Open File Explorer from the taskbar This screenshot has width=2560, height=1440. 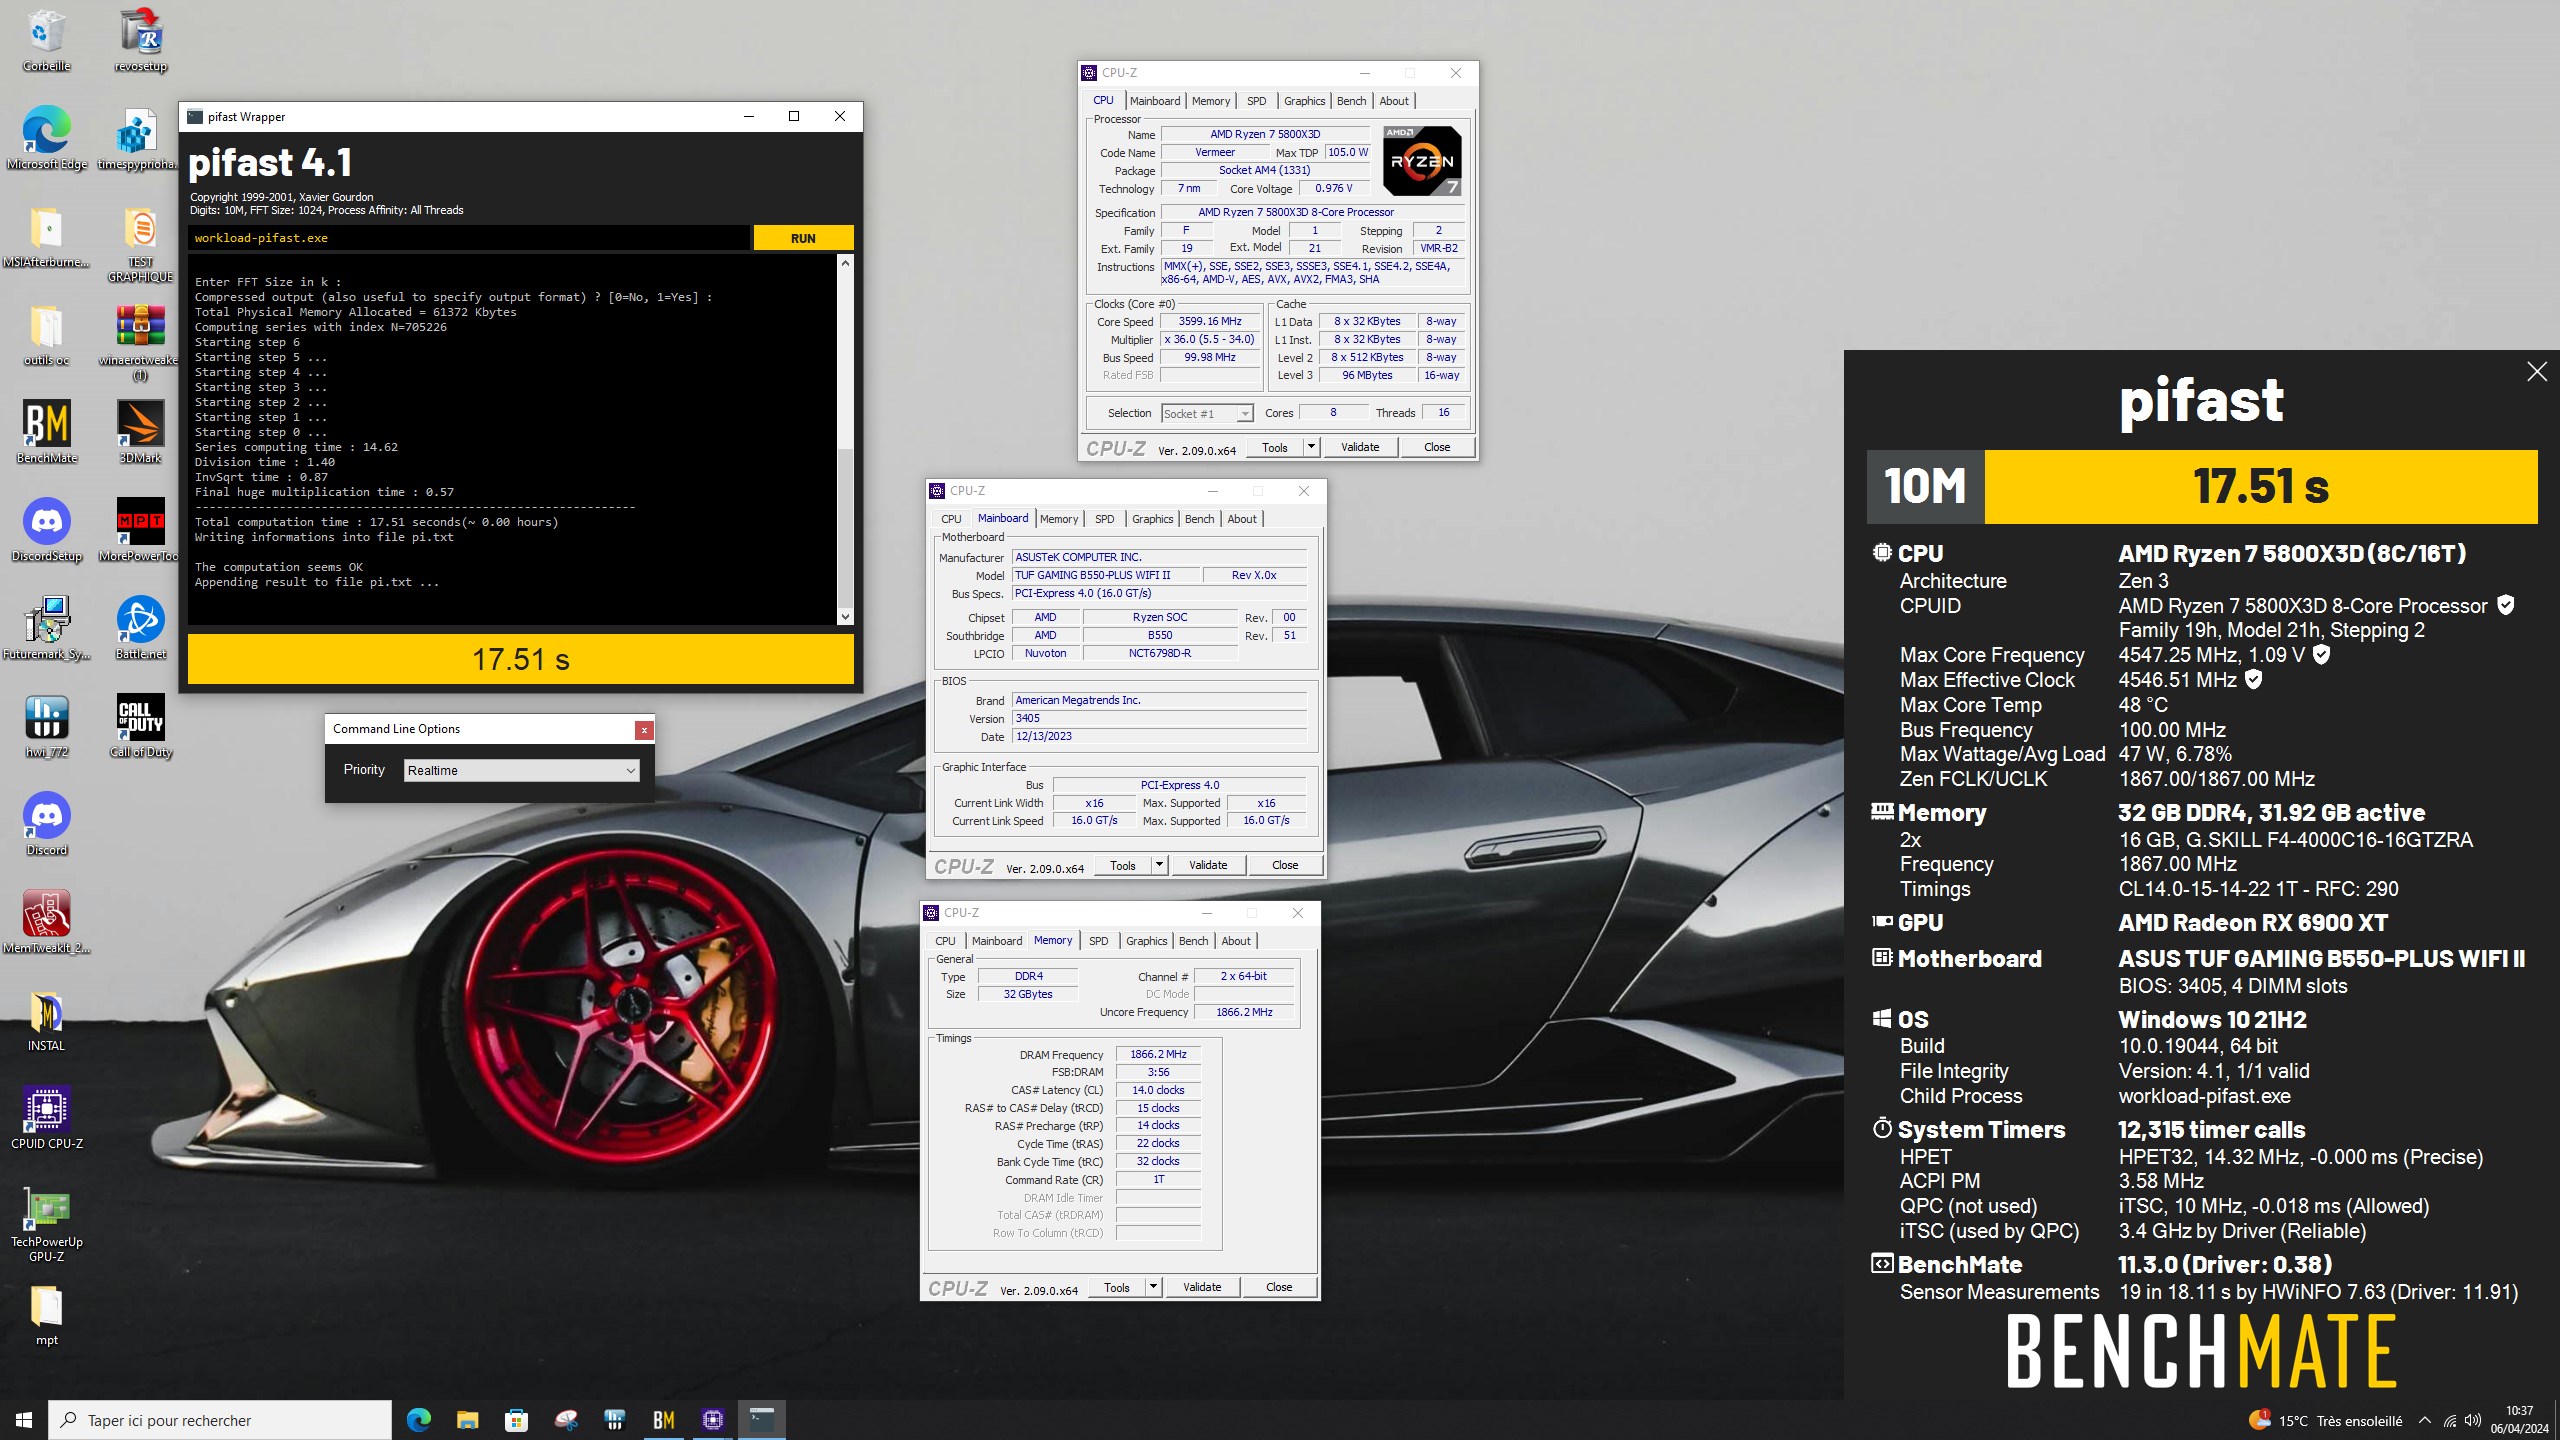467,1420
